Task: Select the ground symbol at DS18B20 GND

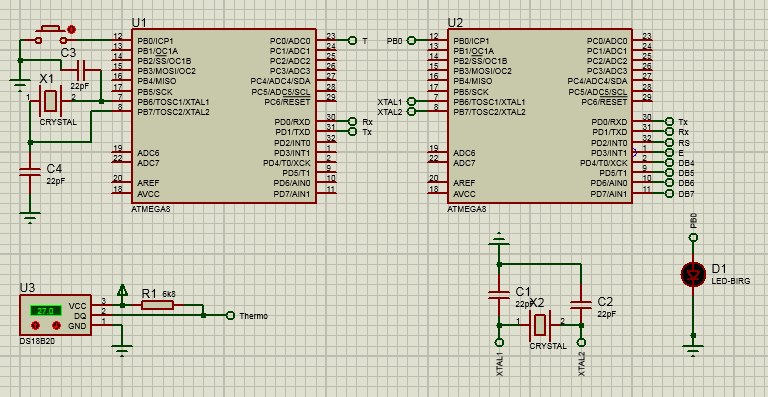Action: 122,350
